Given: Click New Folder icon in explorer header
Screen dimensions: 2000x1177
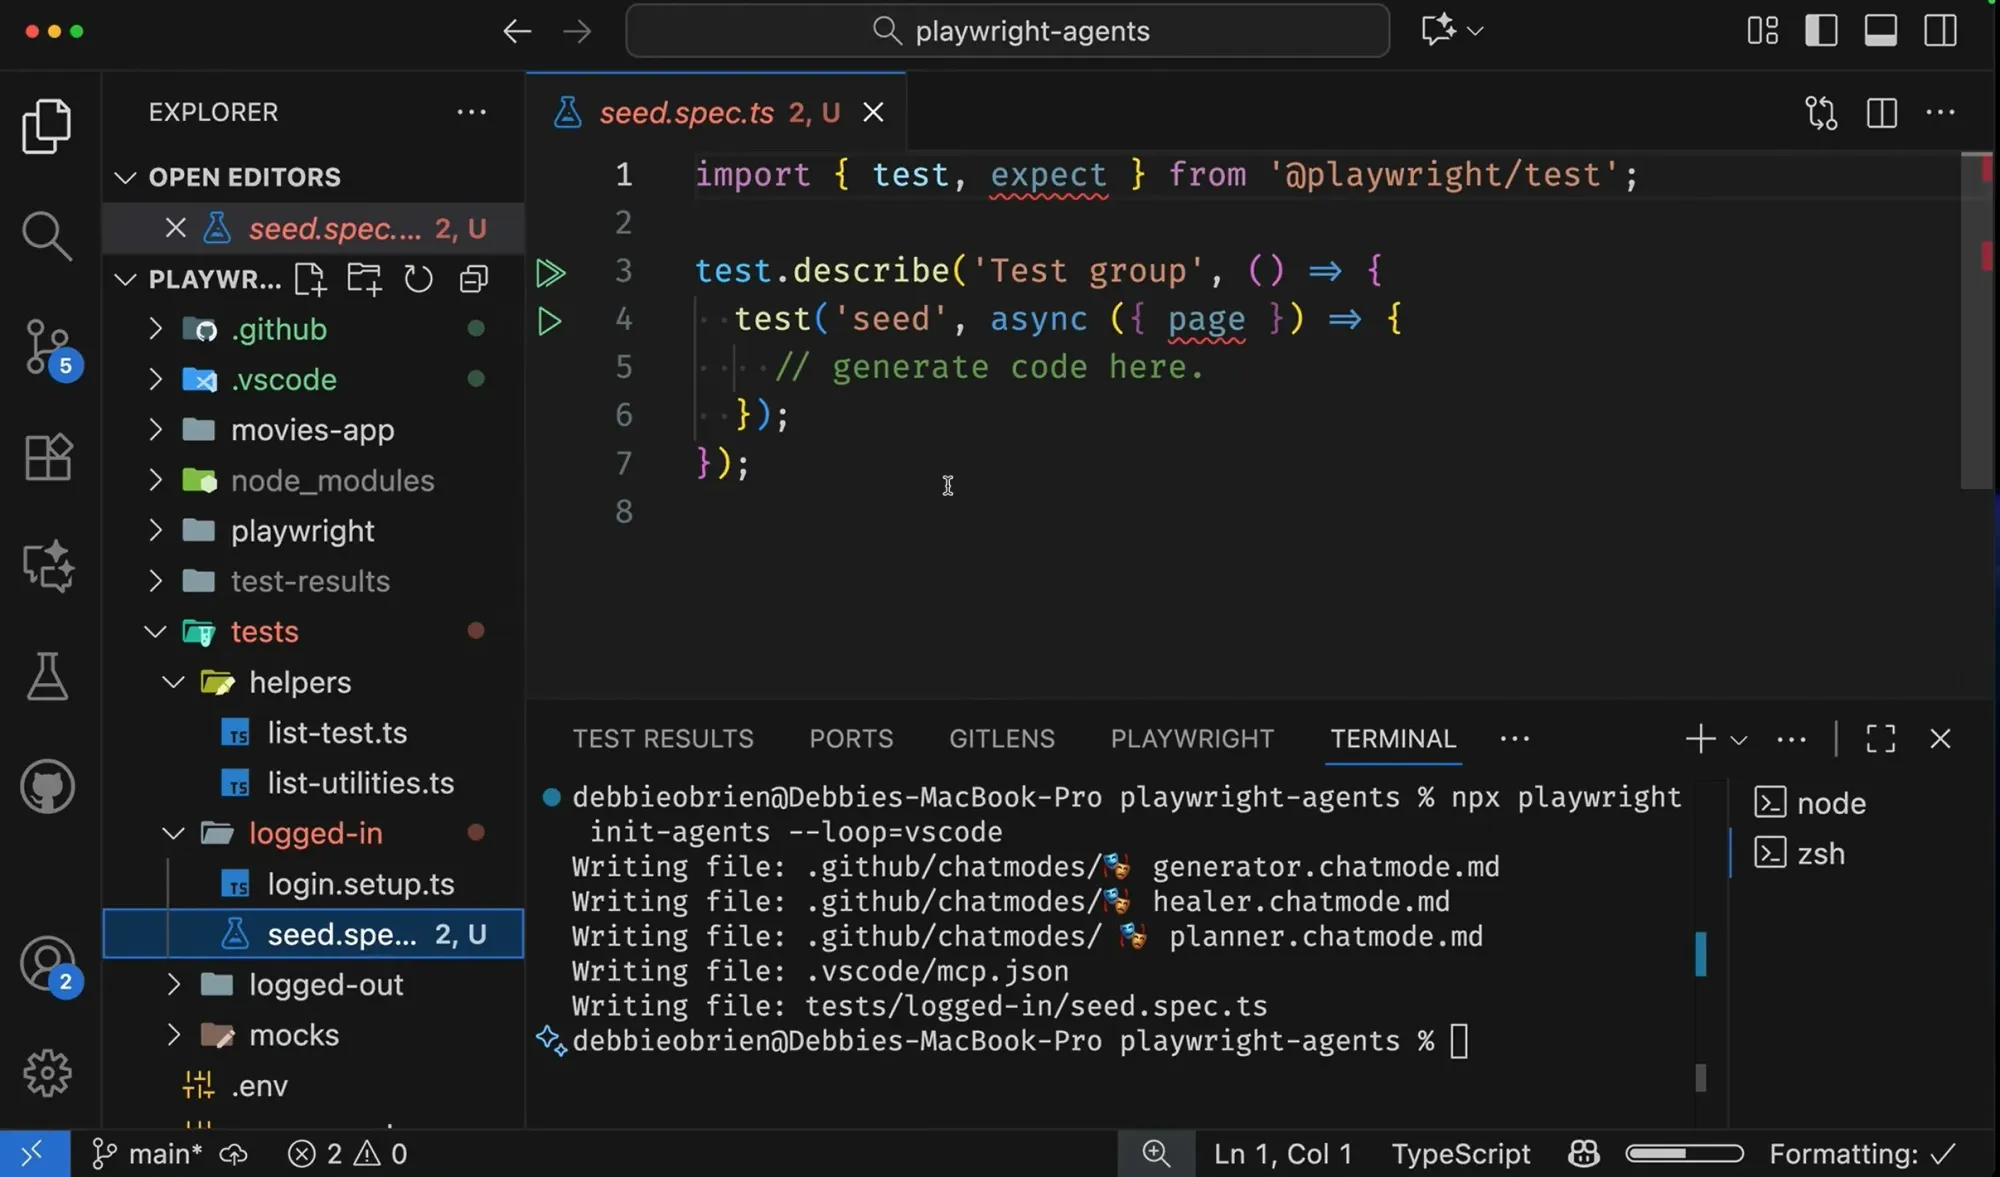Looking at the screenshot, I should coord(364,279).
